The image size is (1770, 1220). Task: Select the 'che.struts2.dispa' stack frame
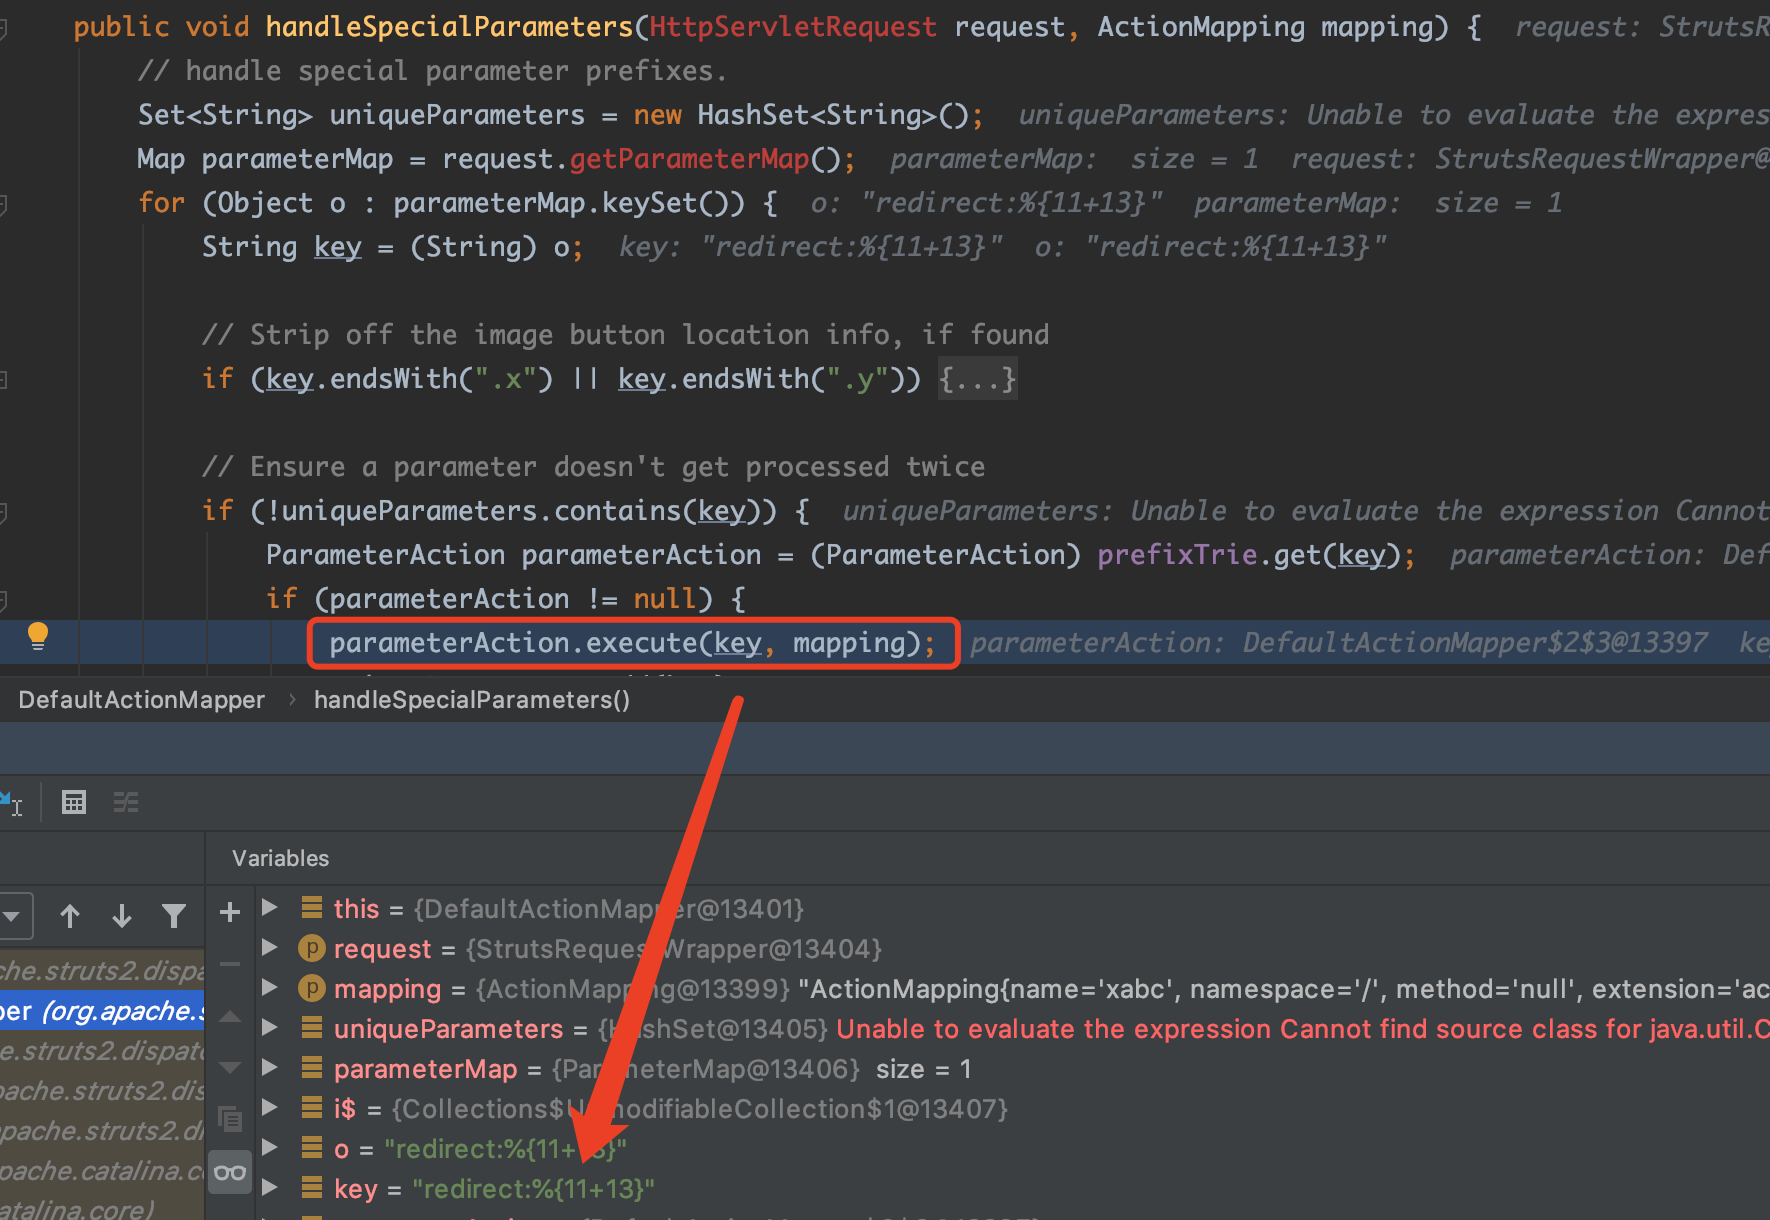(x=102, y=970)
